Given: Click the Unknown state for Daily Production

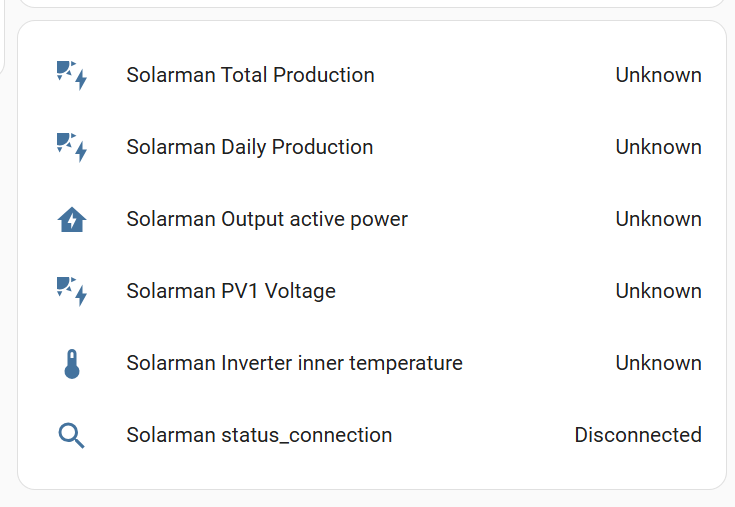Looking at the screenshot, I should pos(658,147).
